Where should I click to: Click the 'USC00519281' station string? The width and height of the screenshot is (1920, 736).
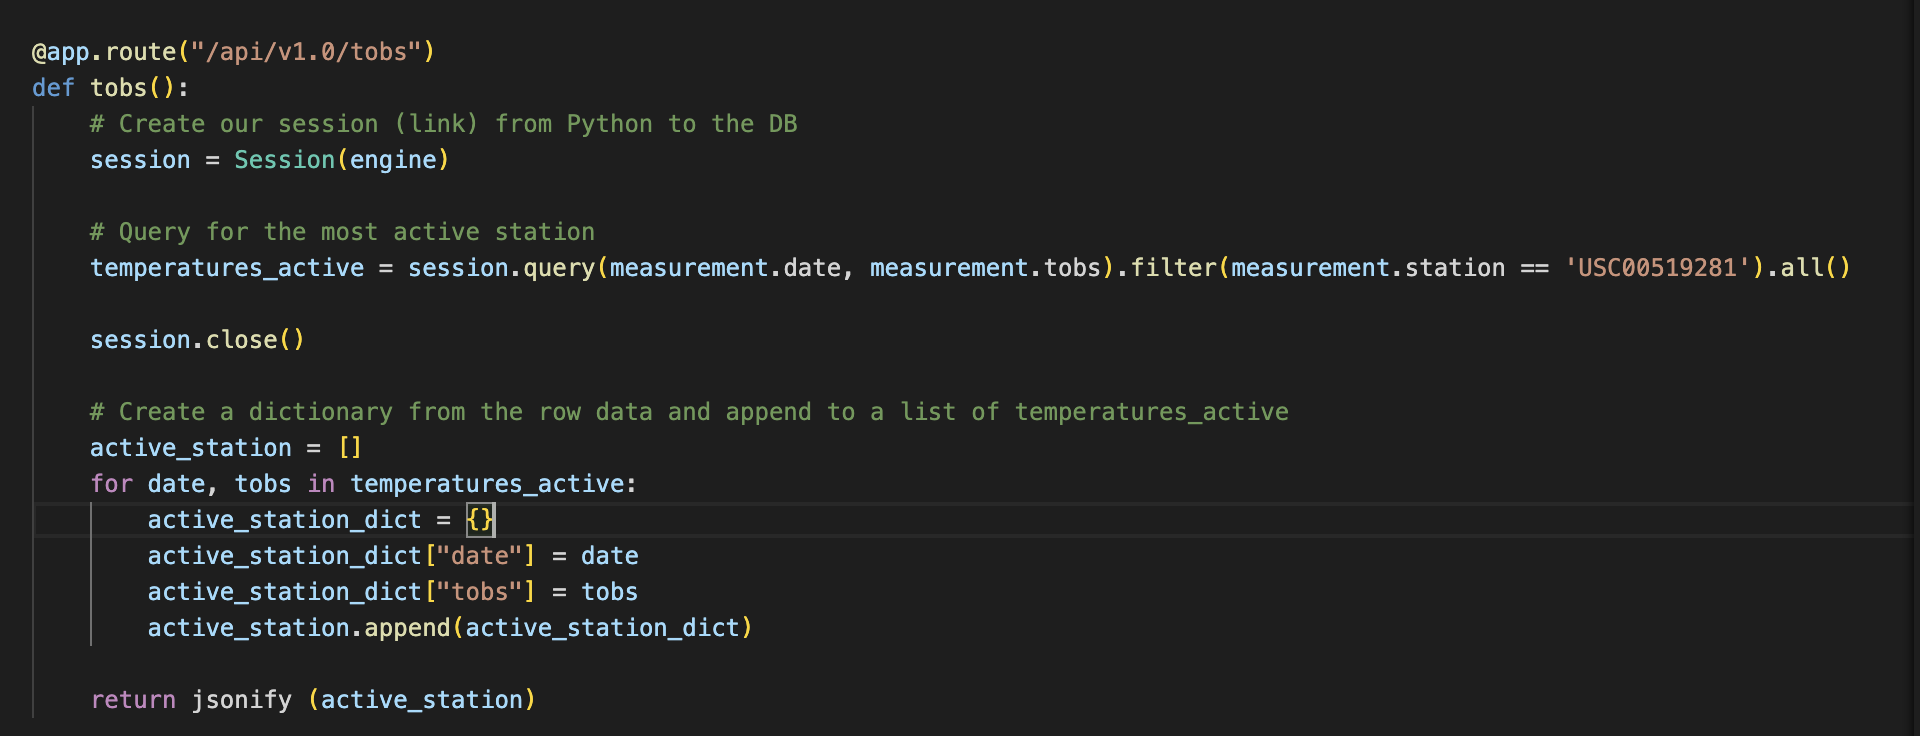tap(1657, 268)
